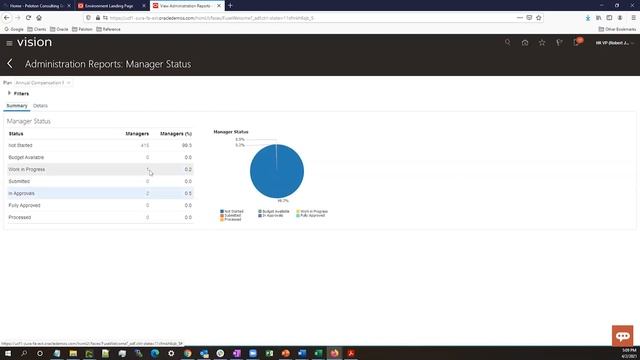This screenshot has width=640, height=360.
Task: Select the View Administration Reports browser tab
Action: pos(186,6)
